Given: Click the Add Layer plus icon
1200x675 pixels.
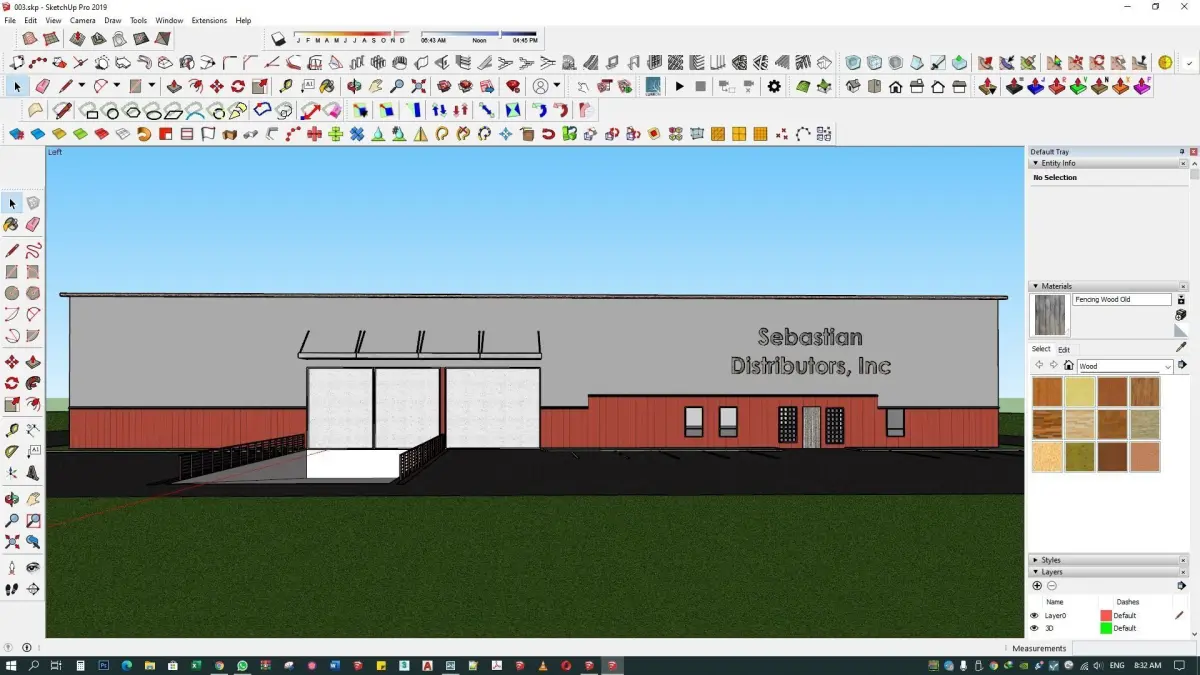Looking at the screenshot, I should (1037, 586).
